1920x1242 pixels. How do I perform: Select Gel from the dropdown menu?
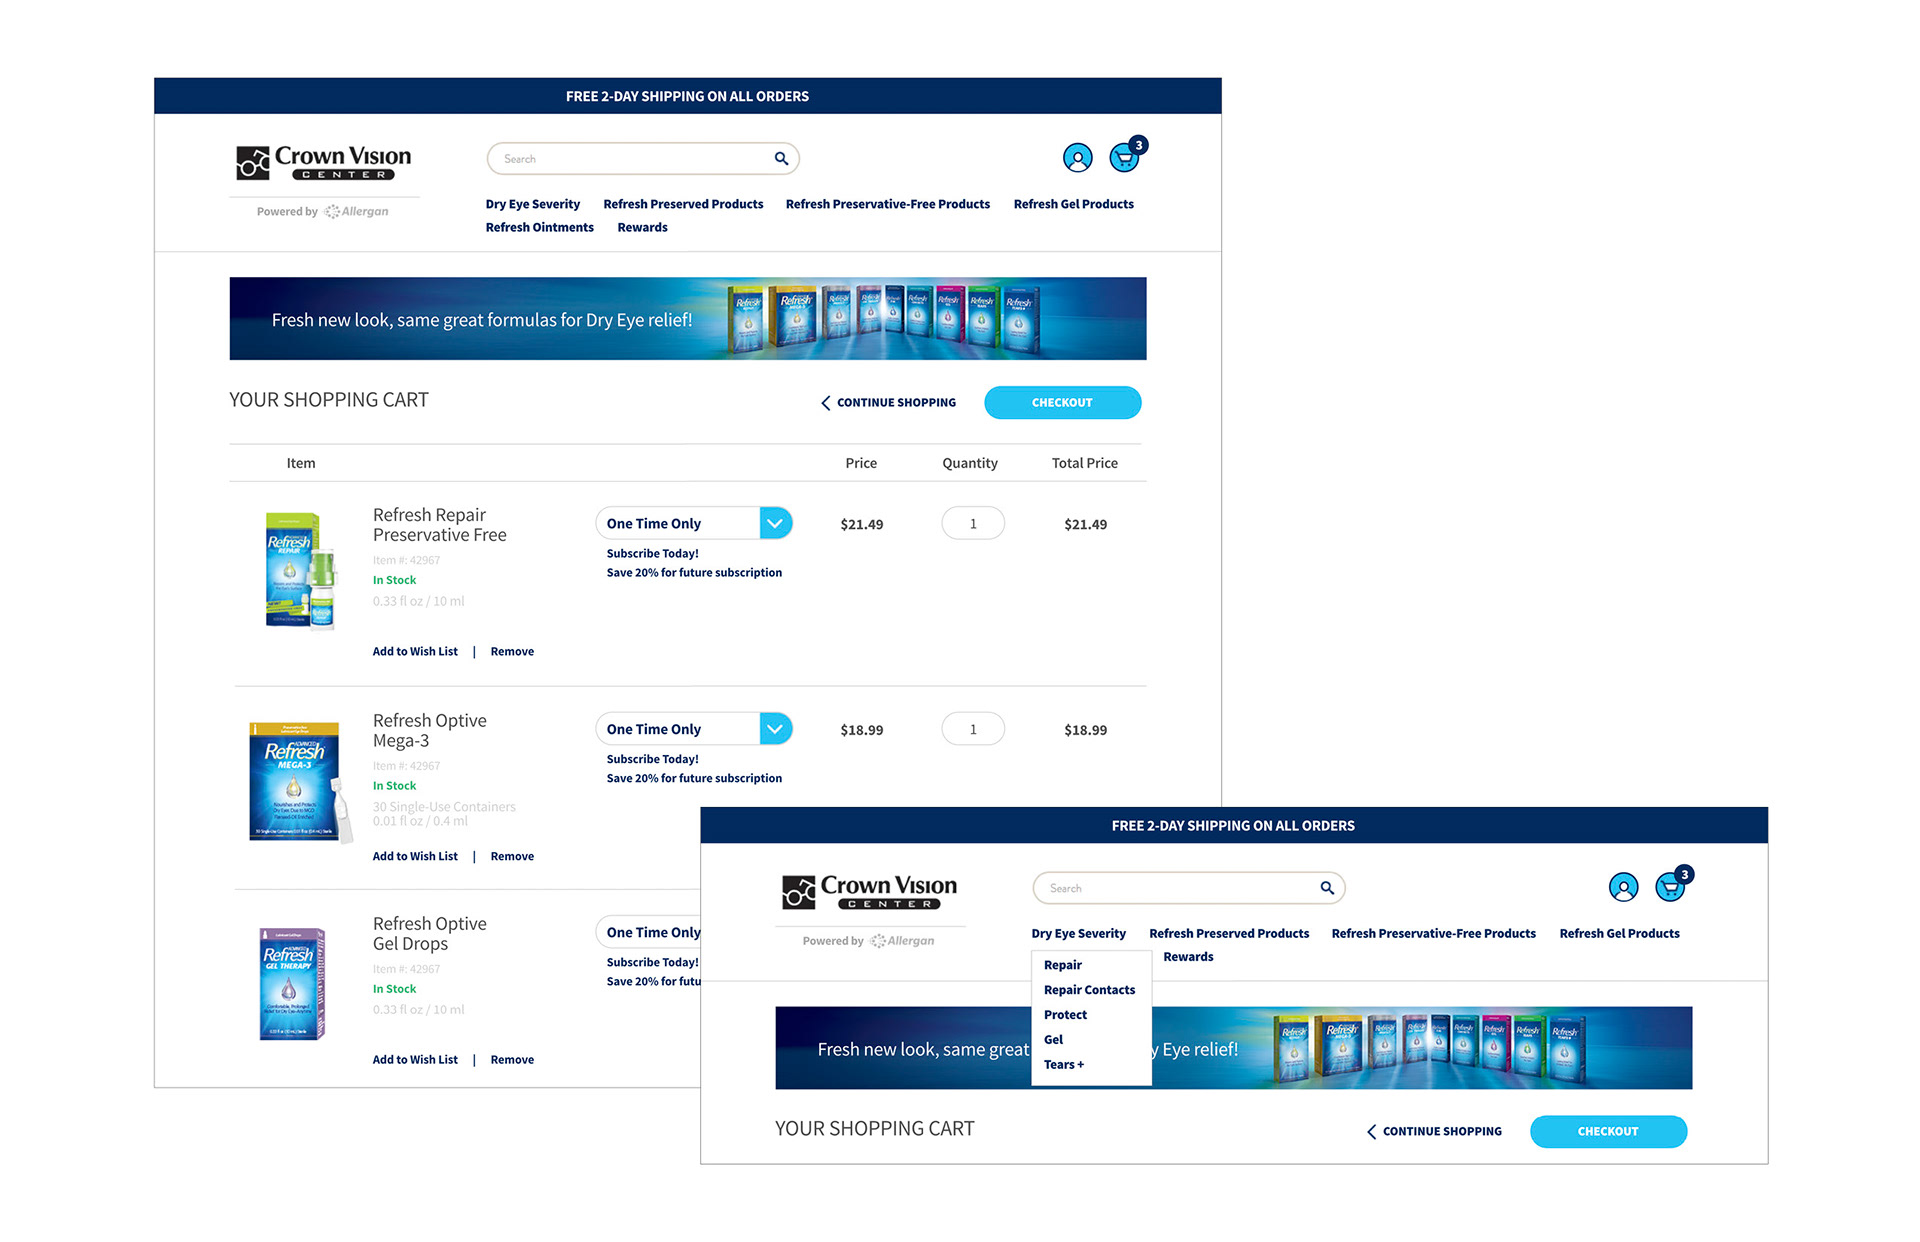(1053, 1040)
